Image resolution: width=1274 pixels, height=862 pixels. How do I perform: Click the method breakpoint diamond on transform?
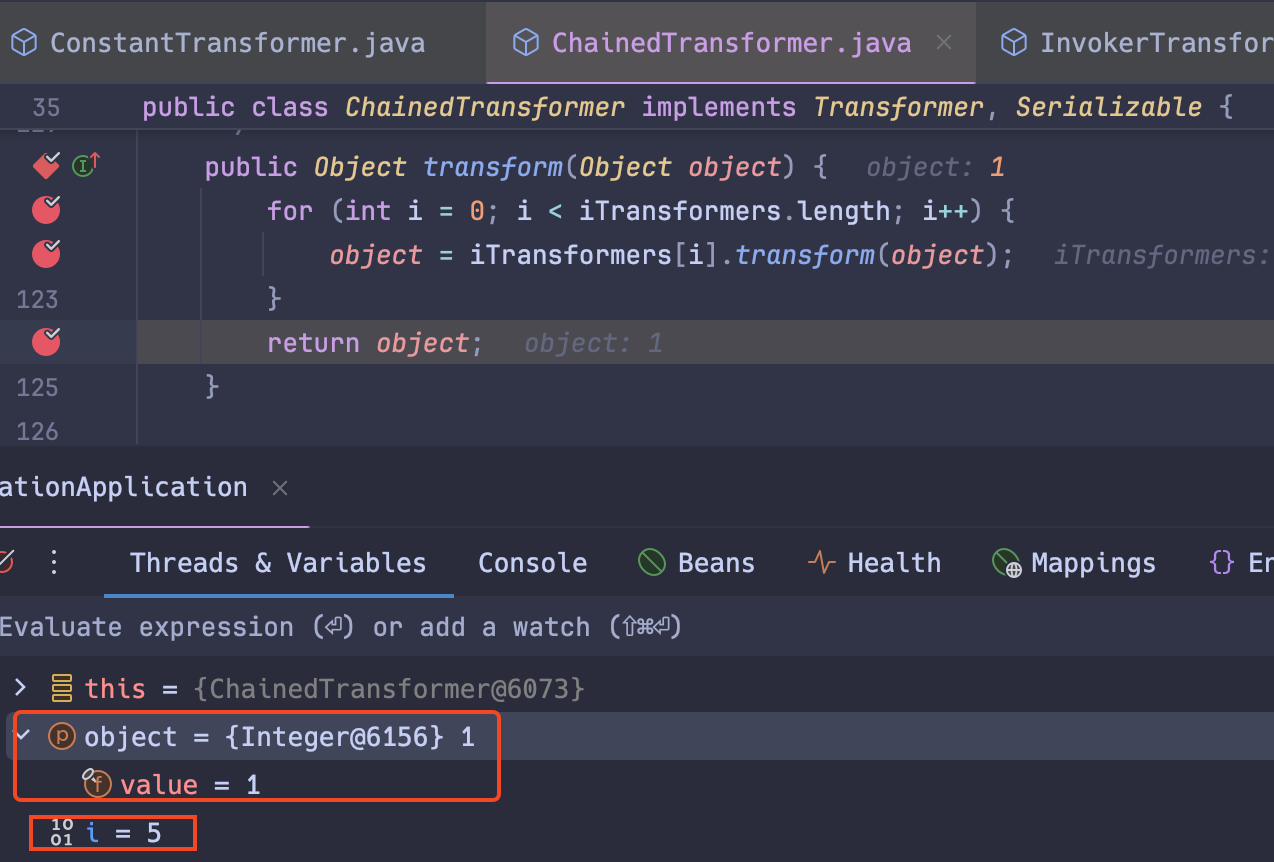[x=45, y=165]
